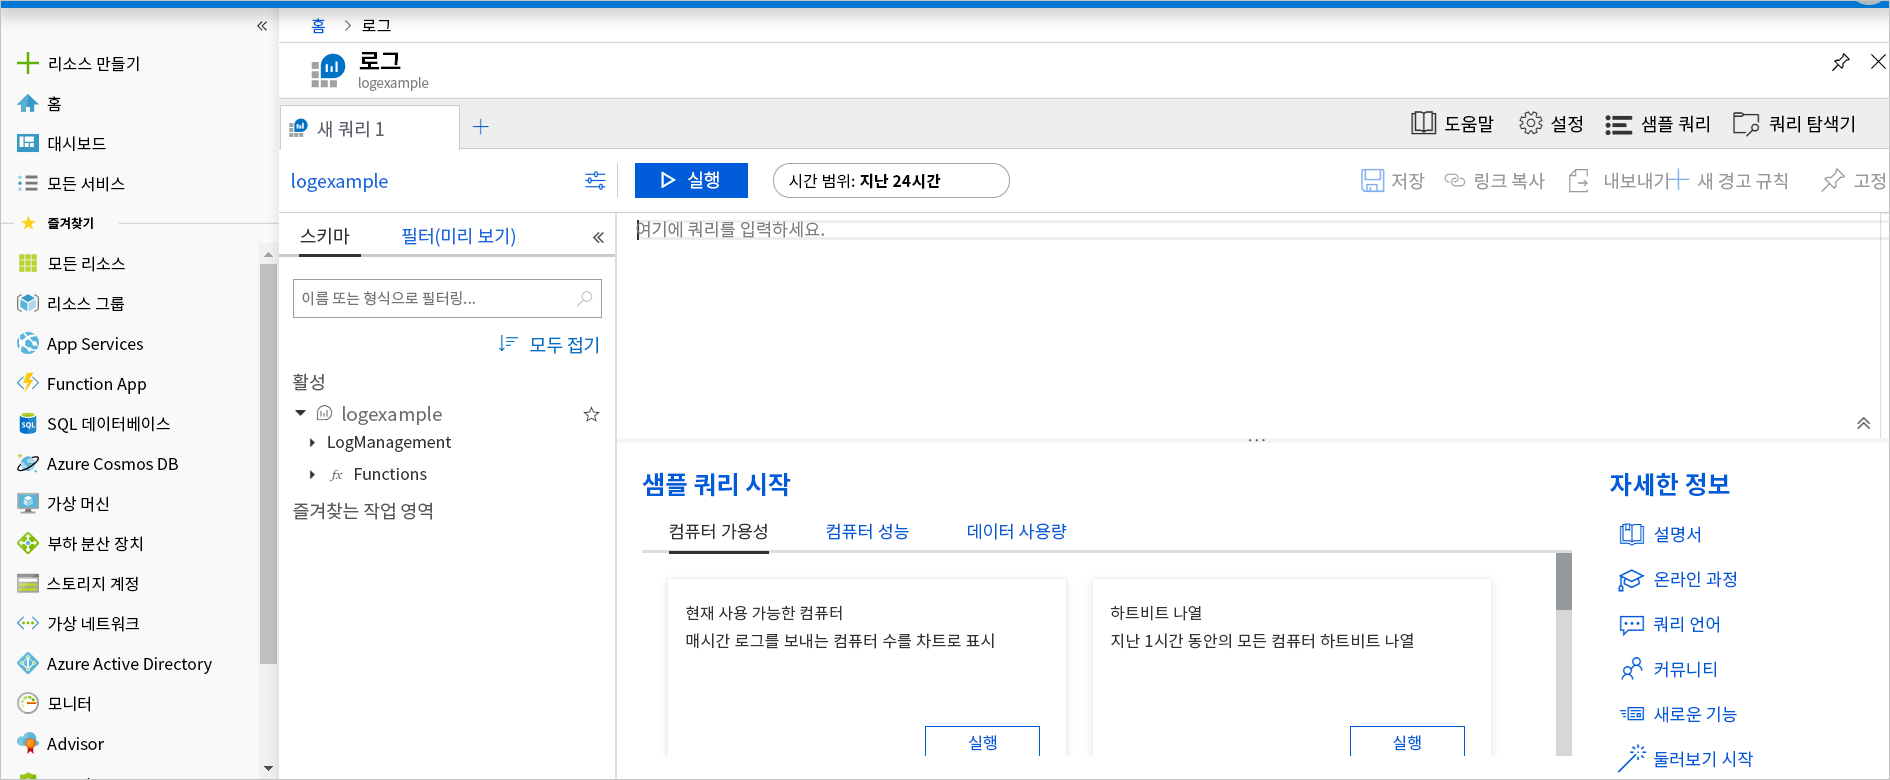Close the 로그 blade
1890x780 pixels.
click(1878, 62)
